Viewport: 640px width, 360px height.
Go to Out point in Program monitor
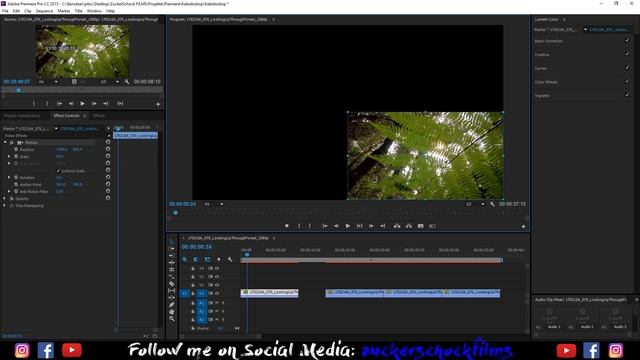(382, 226)
